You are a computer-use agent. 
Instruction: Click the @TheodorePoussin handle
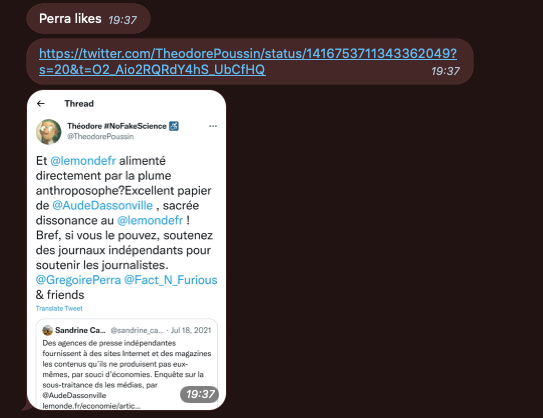(x=100, y=136)
